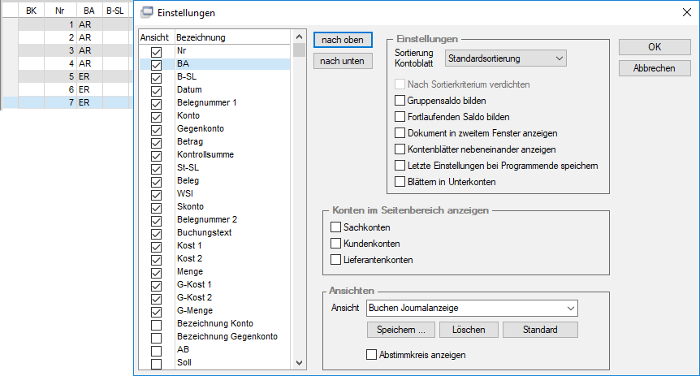Click the Einstellungen window title icon
Image resolution: width=700 pixels, height=376 pixels.
(x=146, y=13)
